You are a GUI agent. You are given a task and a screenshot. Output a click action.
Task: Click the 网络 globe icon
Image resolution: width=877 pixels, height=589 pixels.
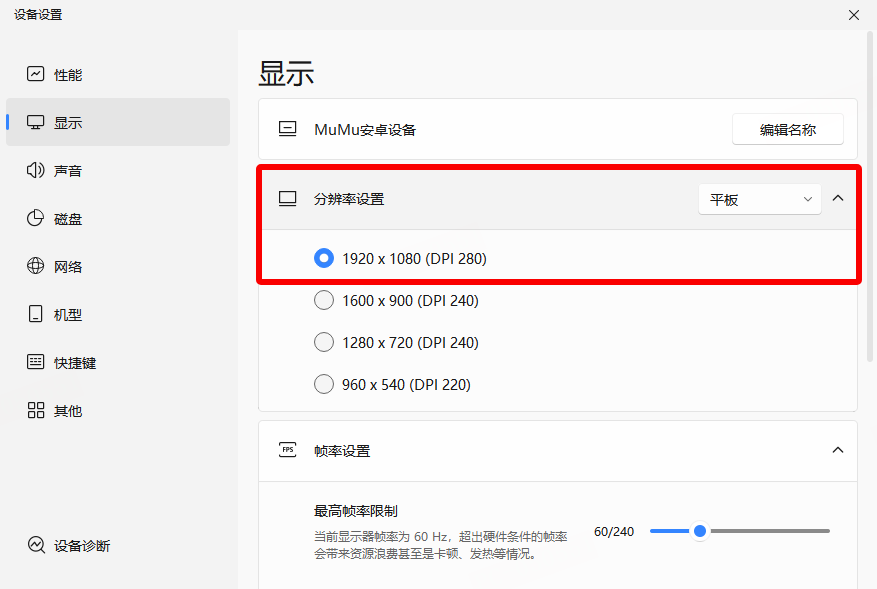36,266
